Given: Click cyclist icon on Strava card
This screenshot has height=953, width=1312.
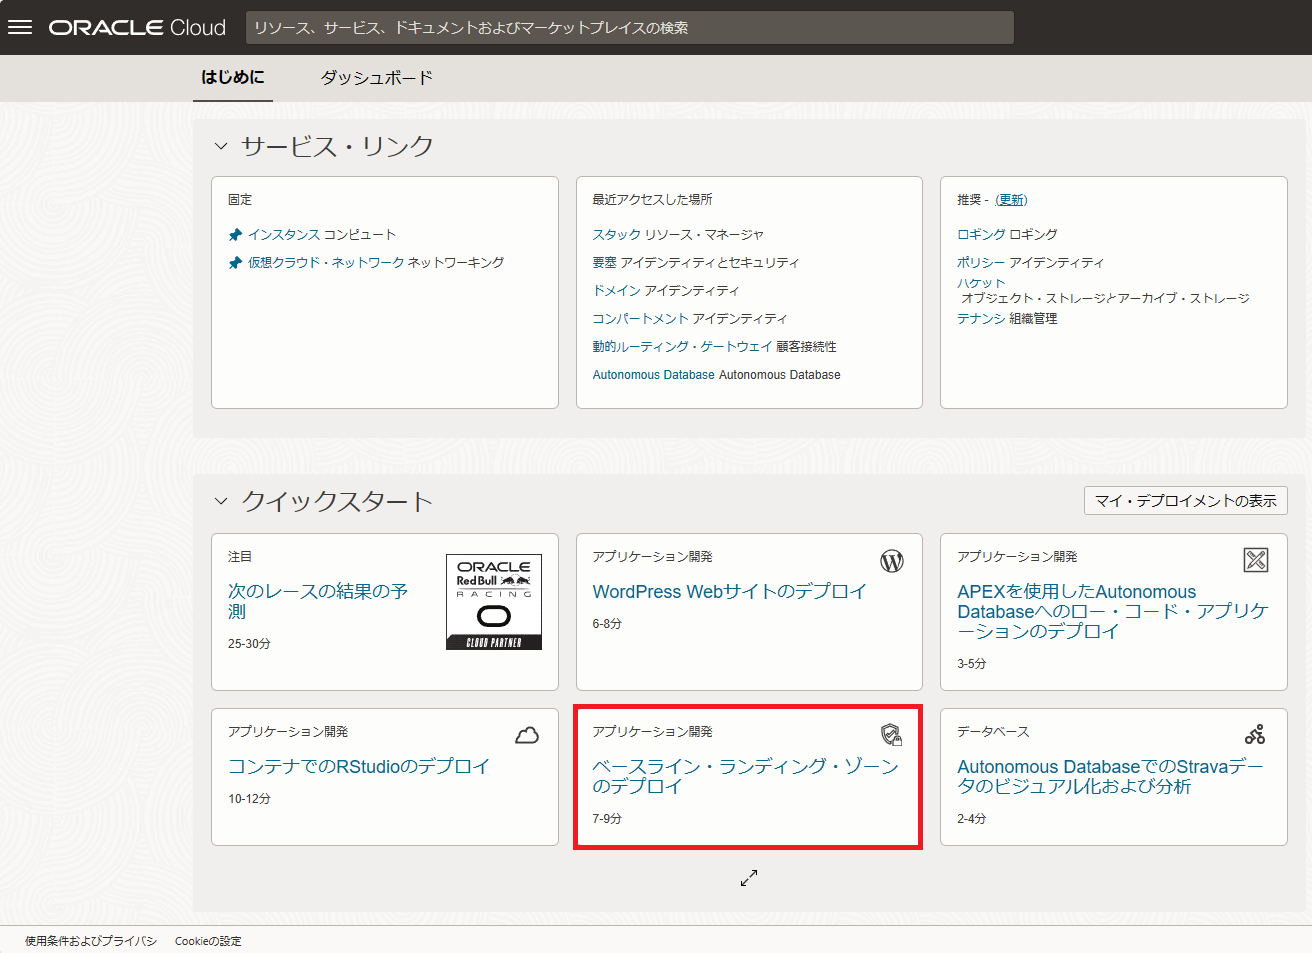Looking at the screenshot, I should (1255, 735).
